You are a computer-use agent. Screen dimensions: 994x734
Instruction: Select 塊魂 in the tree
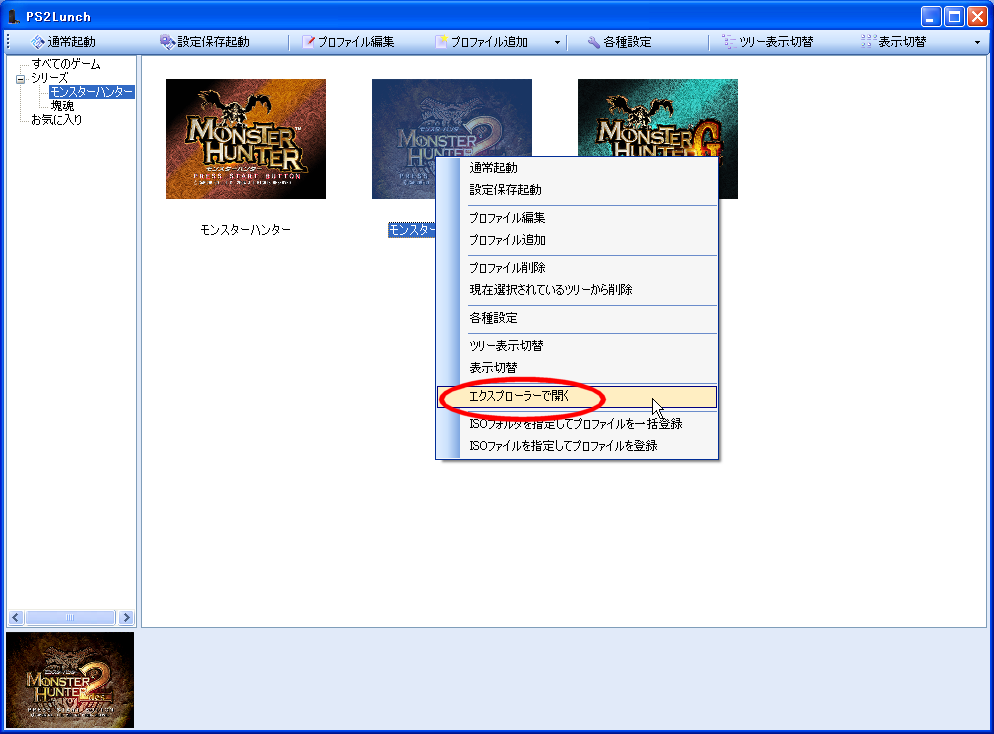62,106
